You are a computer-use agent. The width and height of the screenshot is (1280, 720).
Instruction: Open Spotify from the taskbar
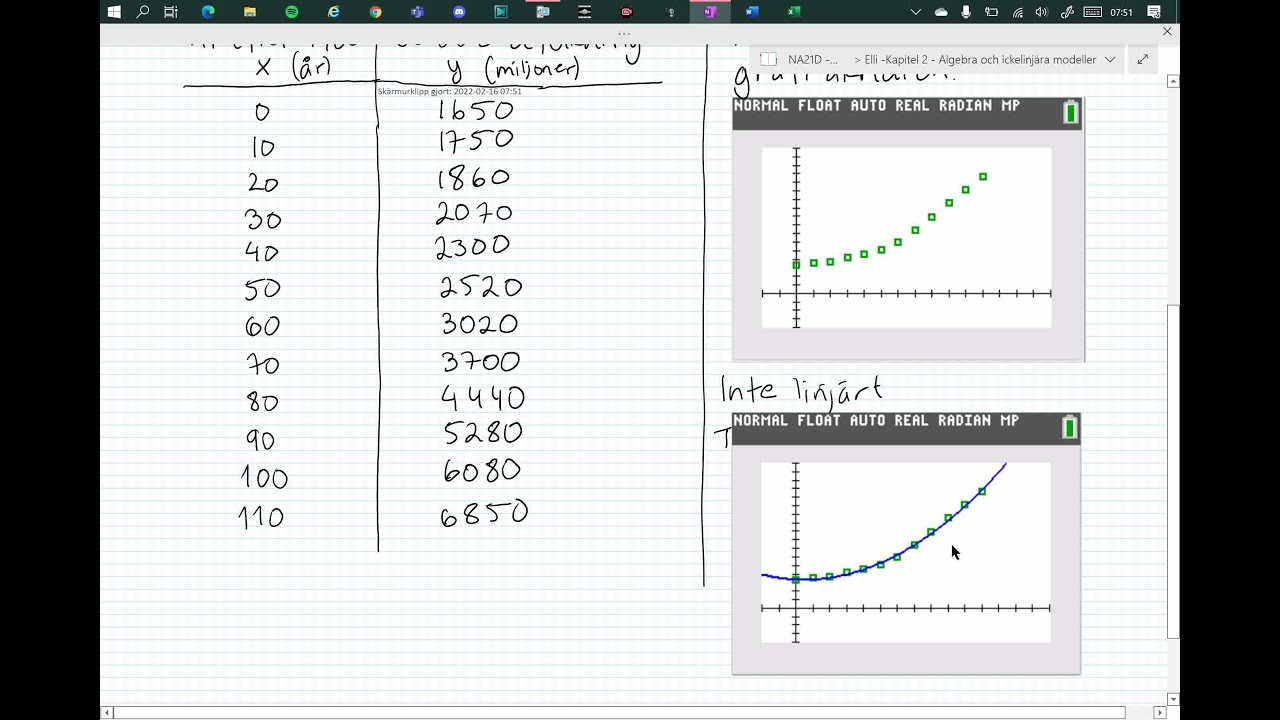pos(292,12)
